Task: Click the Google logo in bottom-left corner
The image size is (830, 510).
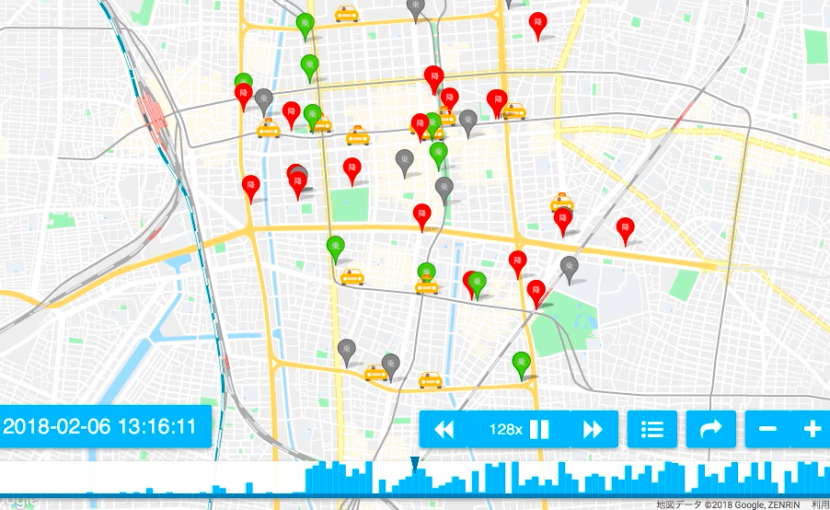Action: click(18, 501)
